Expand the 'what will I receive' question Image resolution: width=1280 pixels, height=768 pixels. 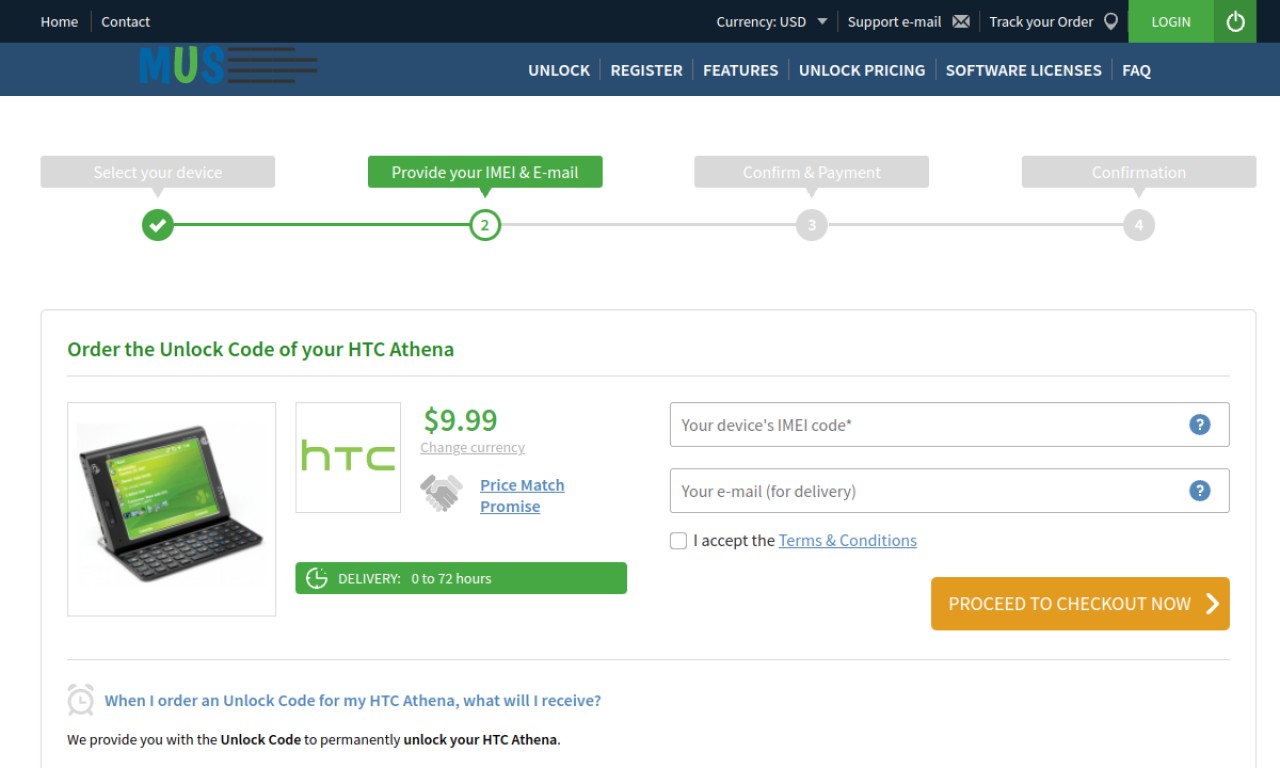pos(353,700)
